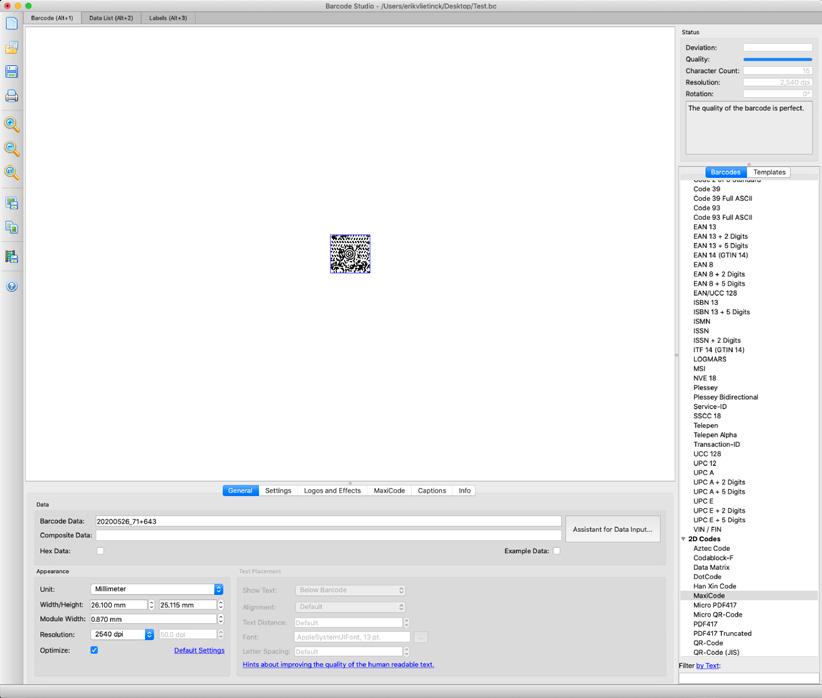Create a new barcode document
Viewport: 822px width, 698px height.
click(12, 24)
